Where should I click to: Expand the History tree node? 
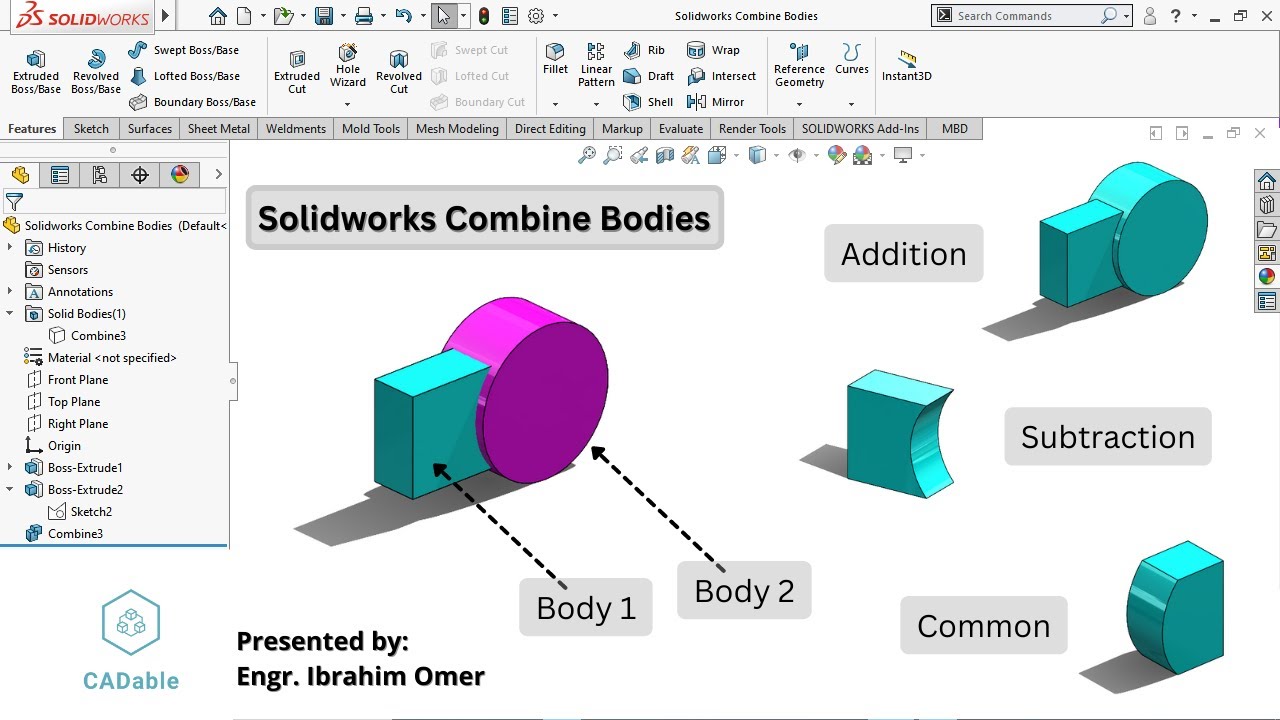[10, 247]
